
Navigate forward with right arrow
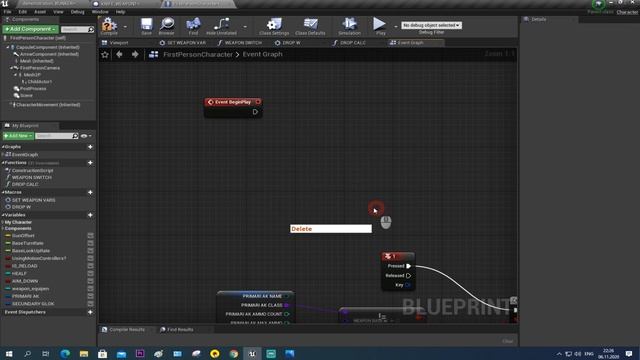point(135,54)
